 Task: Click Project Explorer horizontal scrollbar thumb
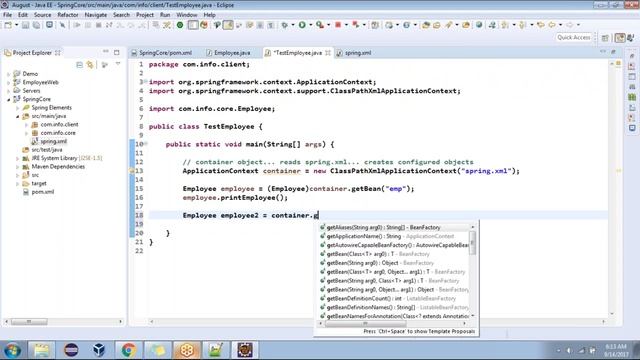coord(29,322)
